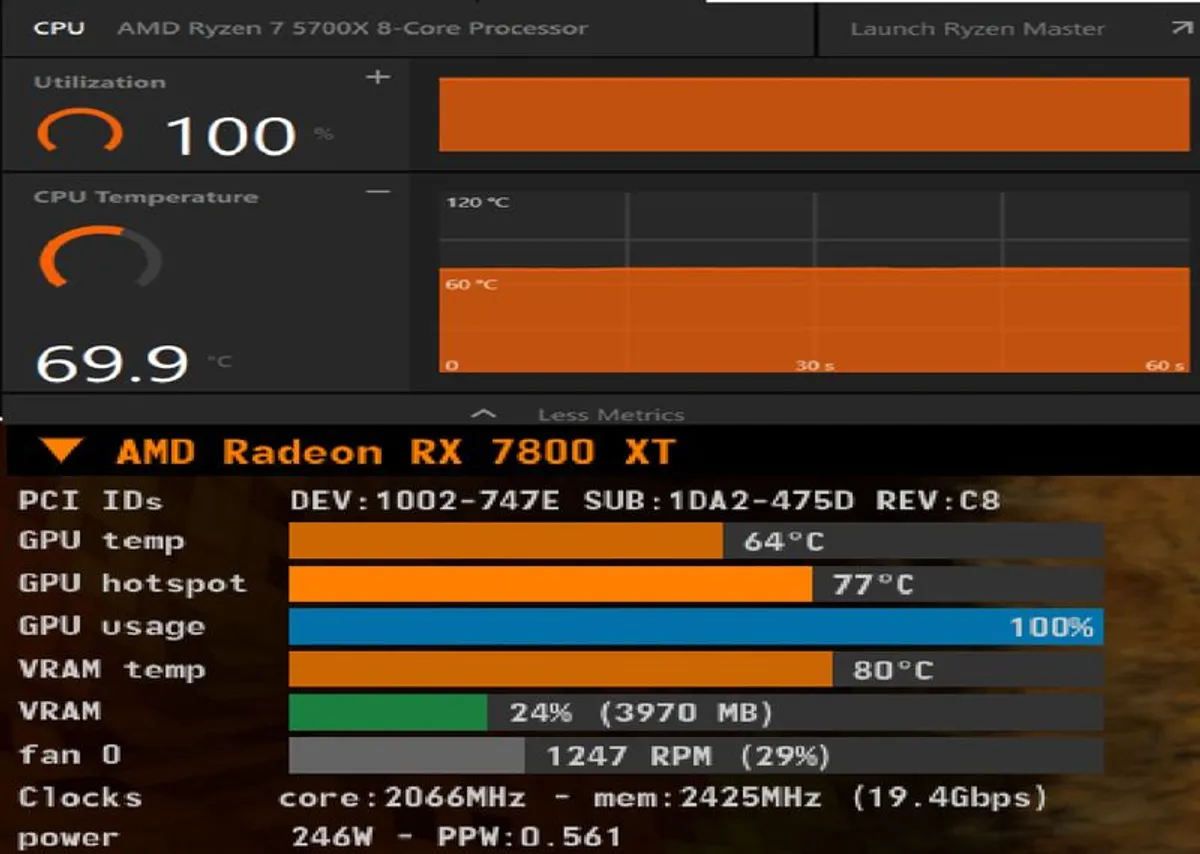Click the green VRAM 24% usage bar

point(696,713)
